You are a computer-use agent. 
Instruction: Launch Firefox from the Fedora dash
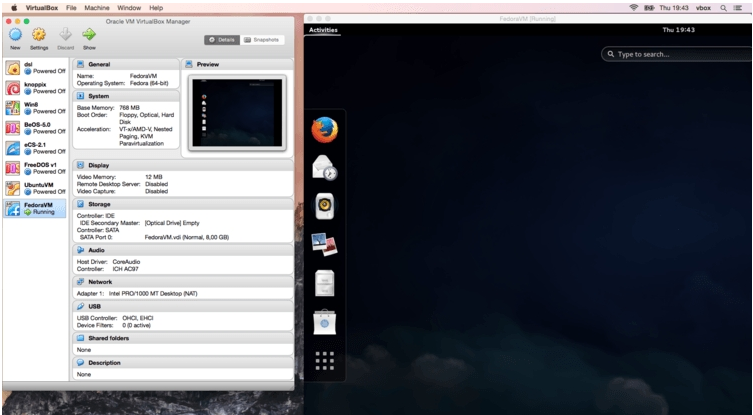click(325, 130)
